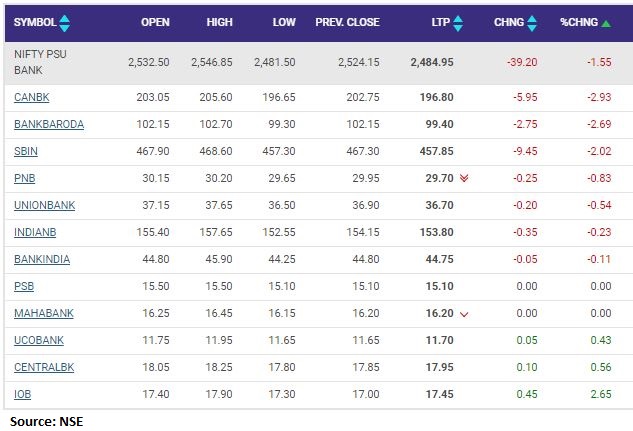Open the UNIONBANK stock link

click(45, 204)
